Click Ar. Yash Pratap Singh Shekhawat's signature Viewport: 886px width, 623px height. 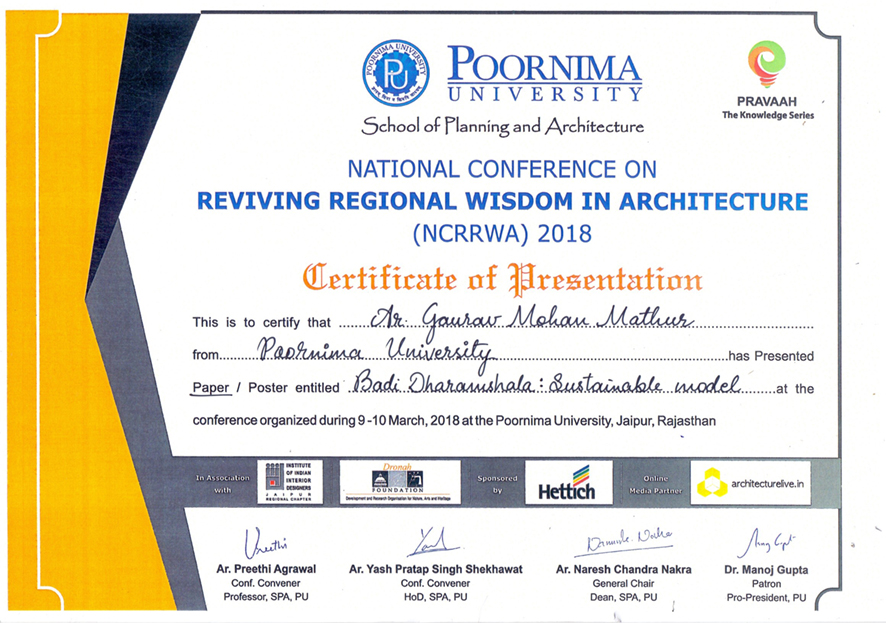(x=435, y=541)
